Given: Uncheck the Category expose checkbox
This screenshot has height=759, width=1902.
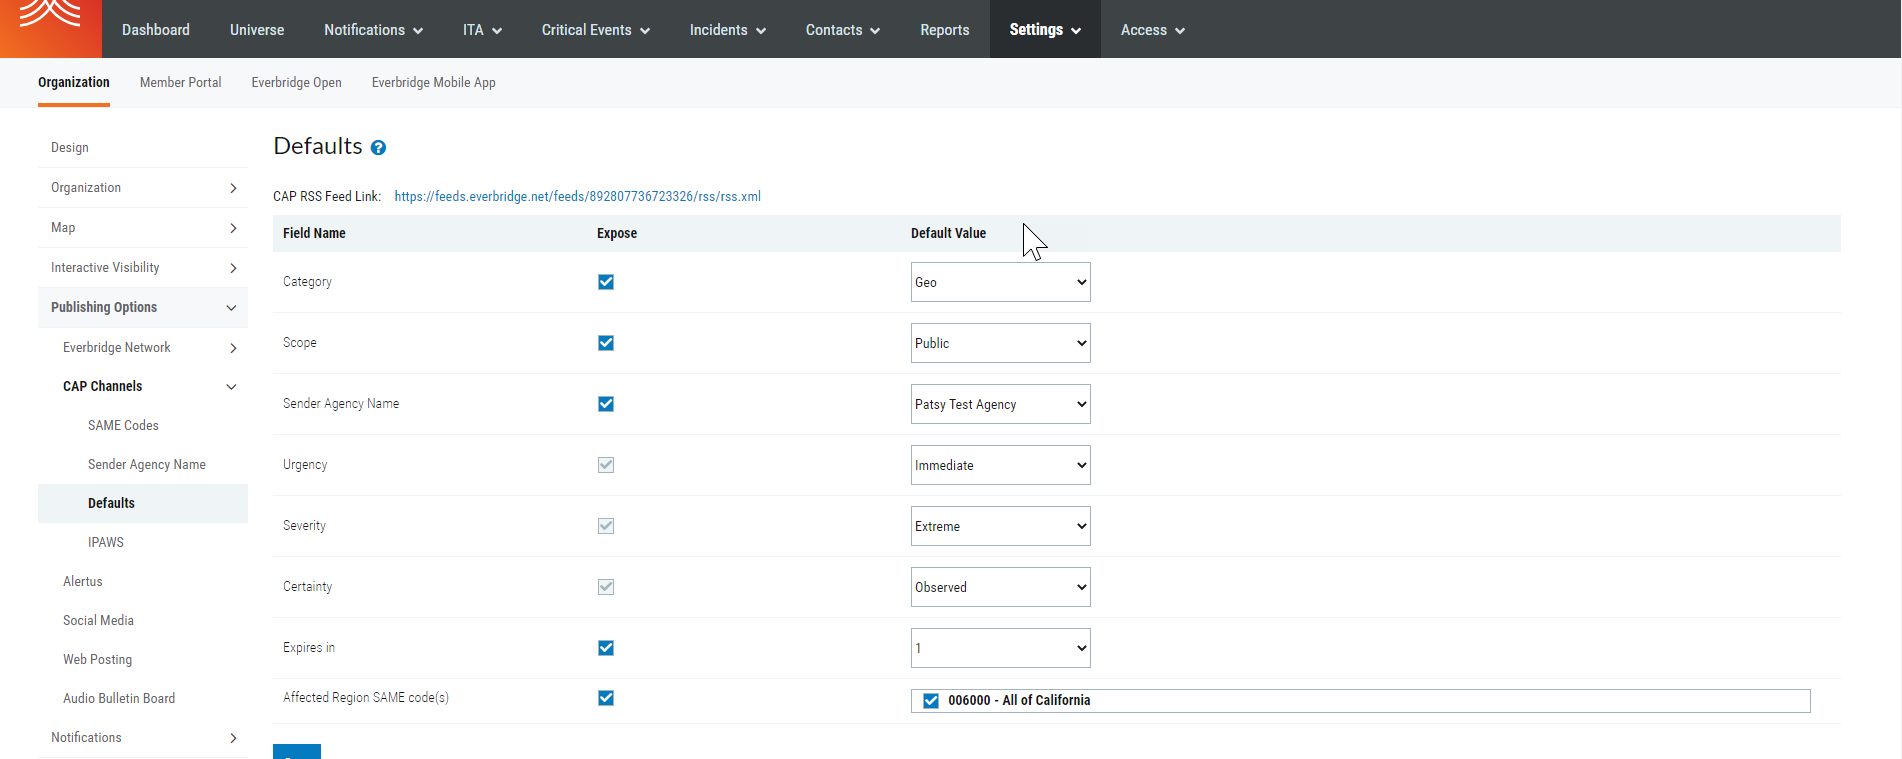Looking at the screenshot, I should click(606, 282).
